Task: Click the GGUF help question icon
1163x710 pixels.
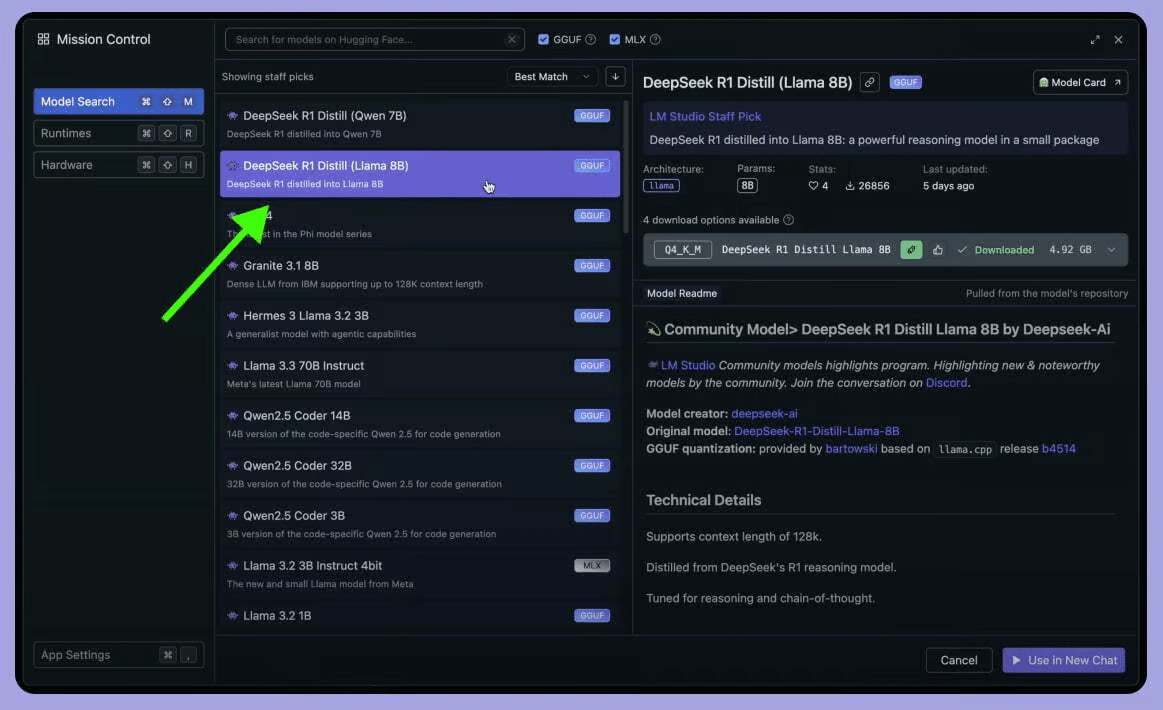Action: click(x=590, y=39)
